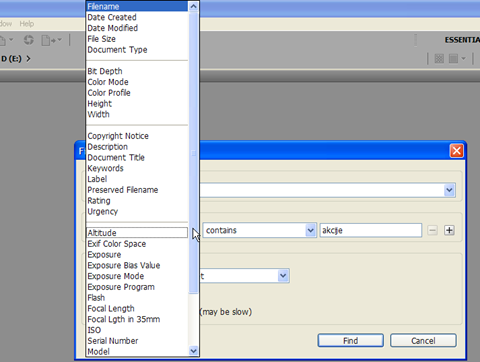Choose Focal Length entry
The width and height of the screenshot is (480, 362).
point(137,308)
